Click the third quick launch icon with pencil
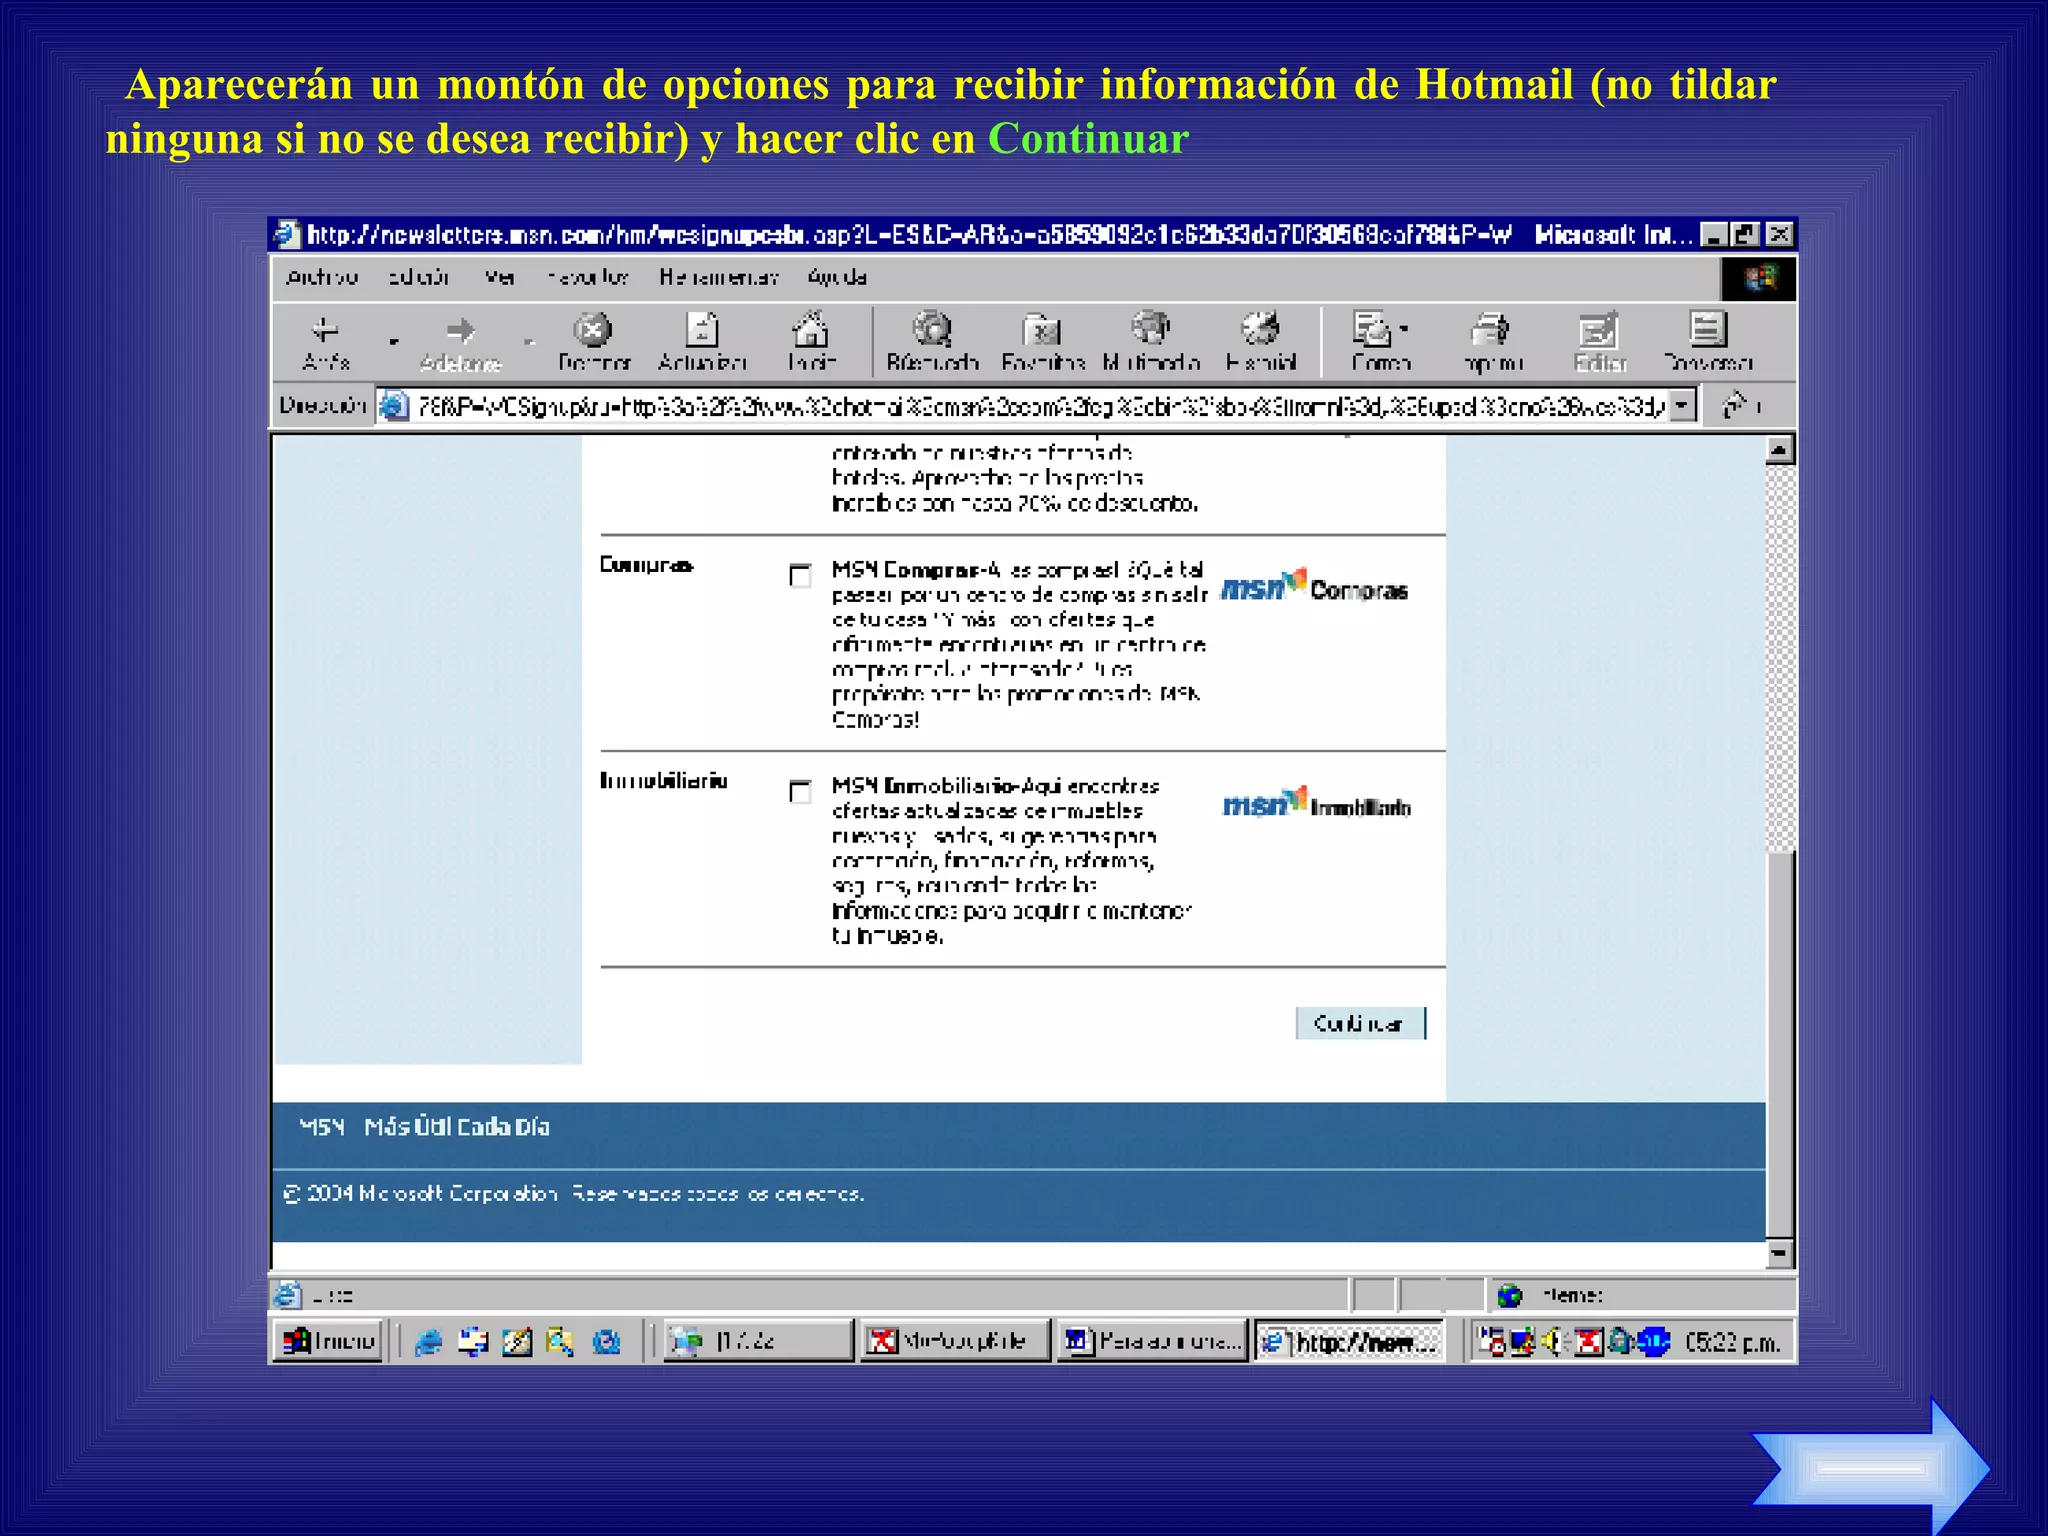The height and width of the screenshot is (1536, 2048). [517, 1342]
